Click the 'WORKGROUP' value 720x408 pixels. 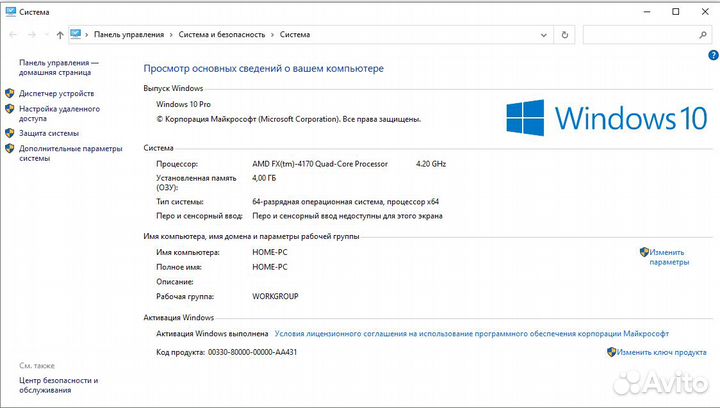[x=275, y=296]
